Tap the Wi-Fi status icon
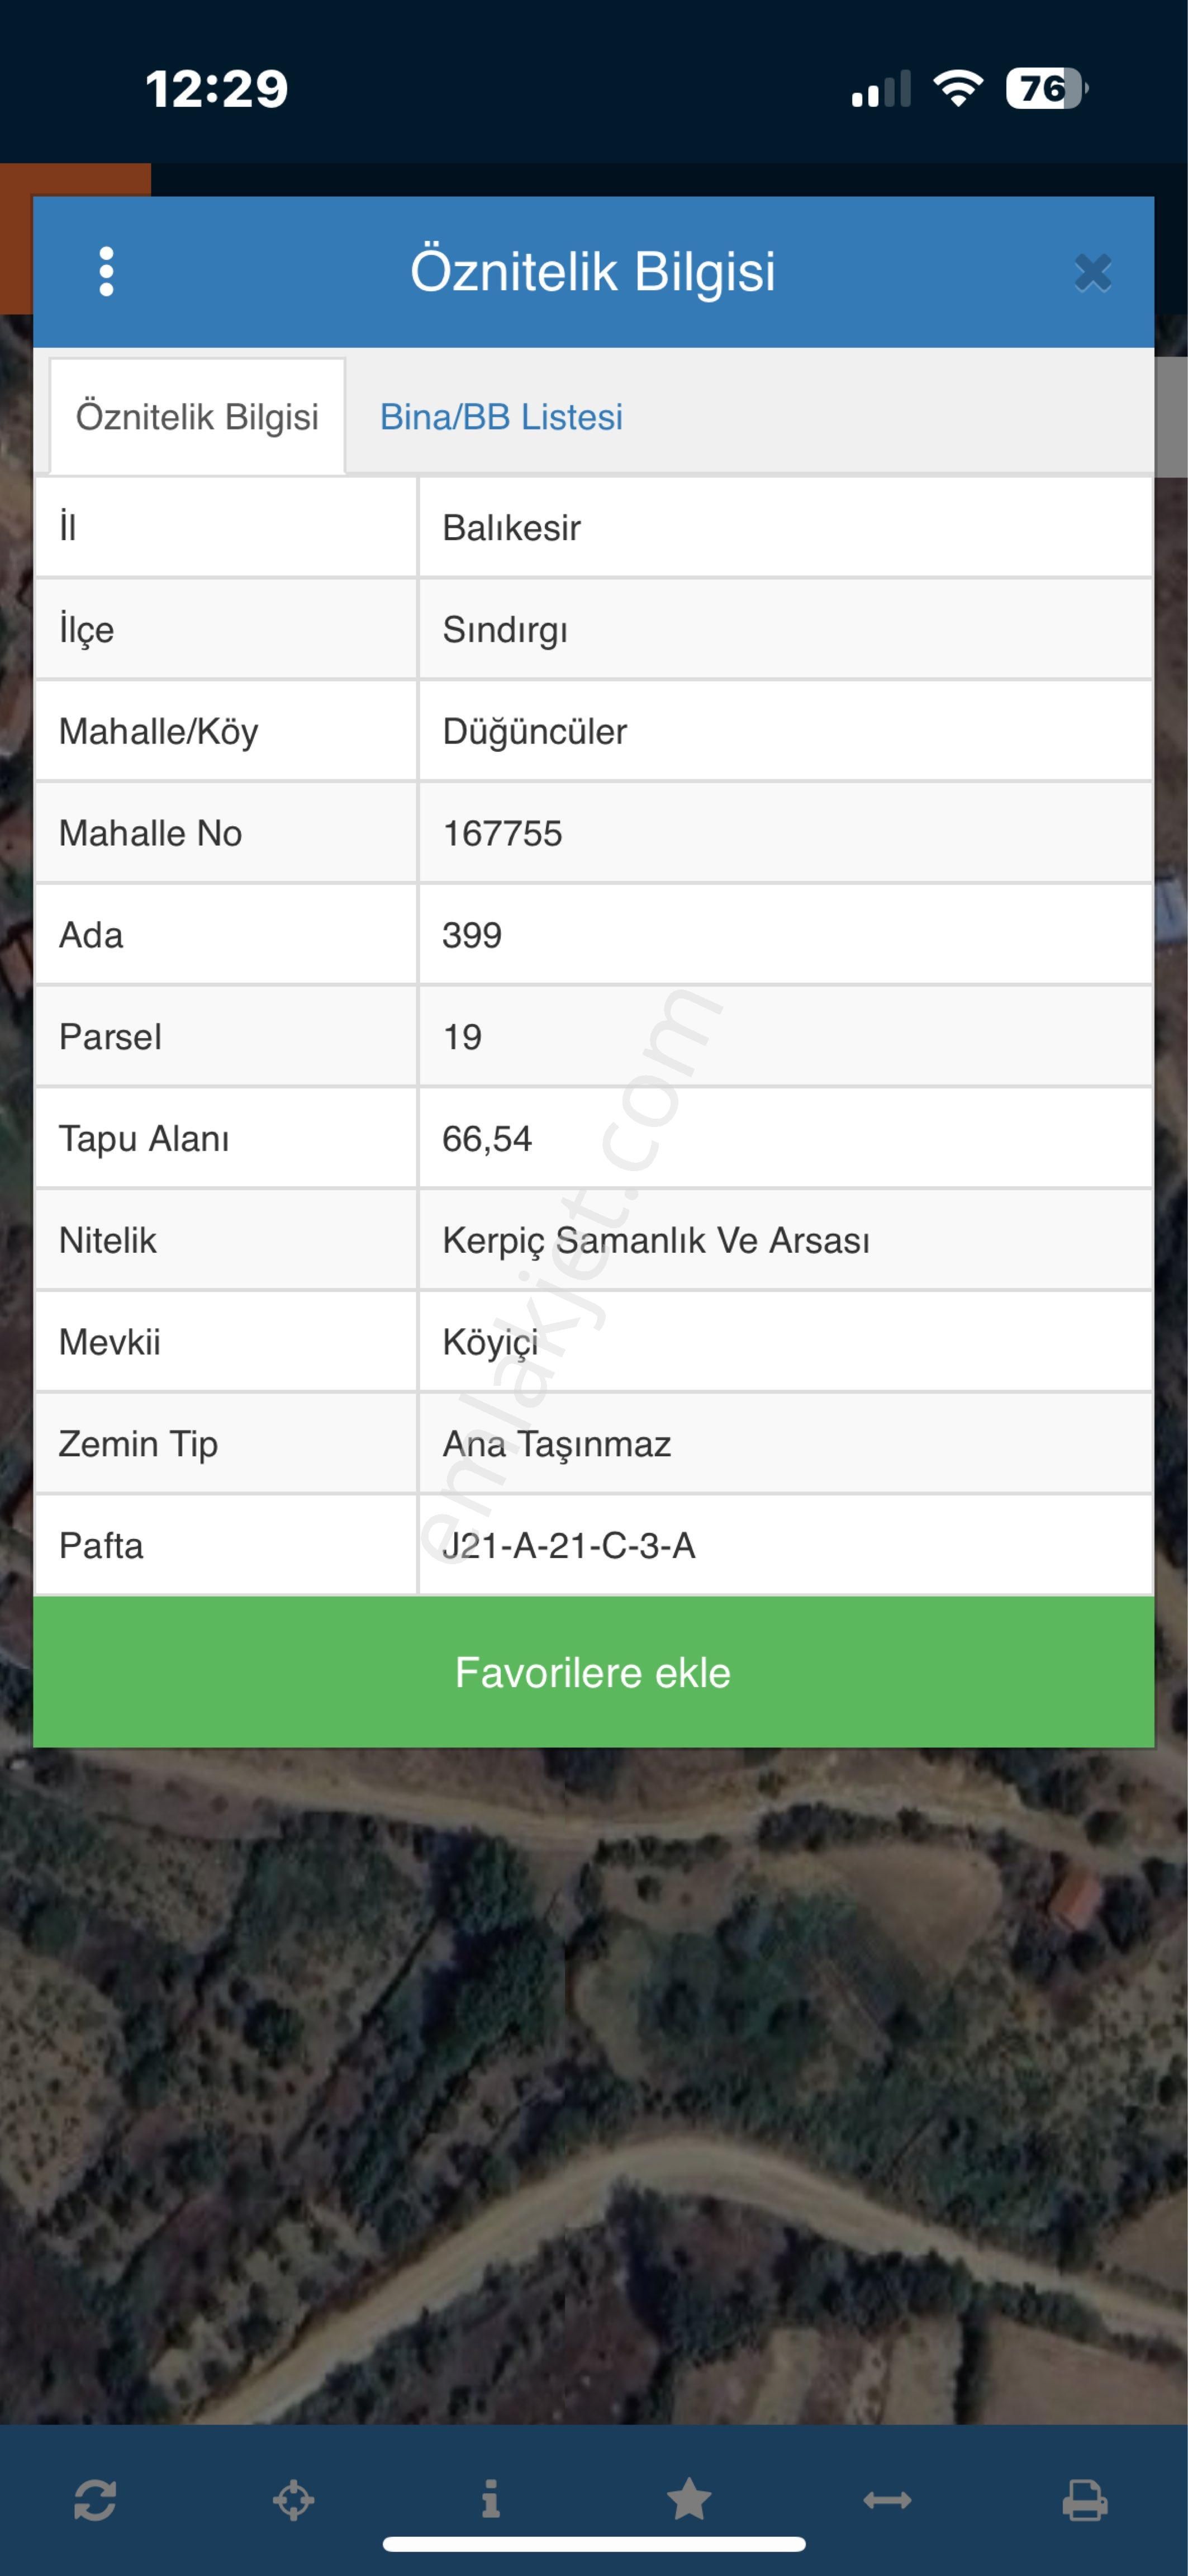The image size is (1188, 2576). [x=958, y=88]
